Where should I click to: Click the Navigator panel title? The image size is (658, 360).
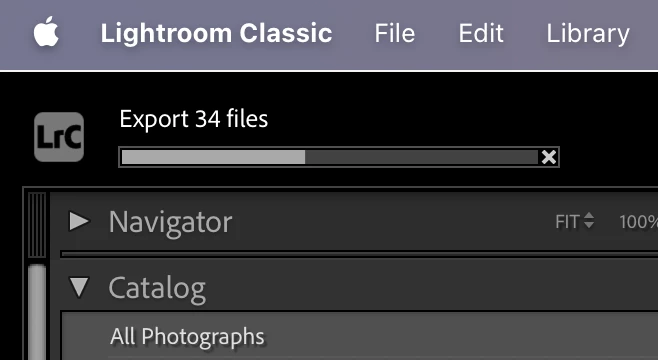click(x=170, y=222)
